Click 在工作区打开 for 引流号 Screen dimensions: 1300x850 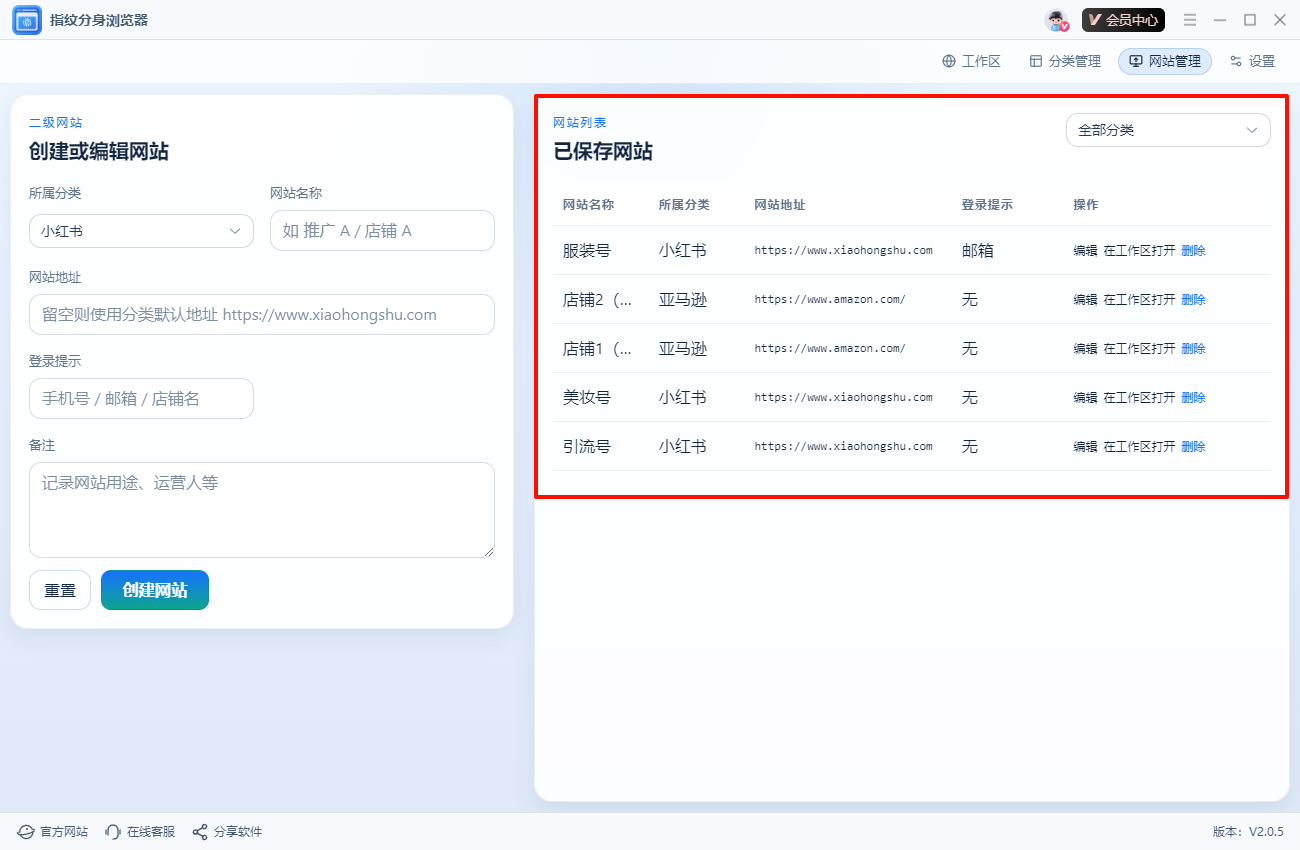[1139, 447]
